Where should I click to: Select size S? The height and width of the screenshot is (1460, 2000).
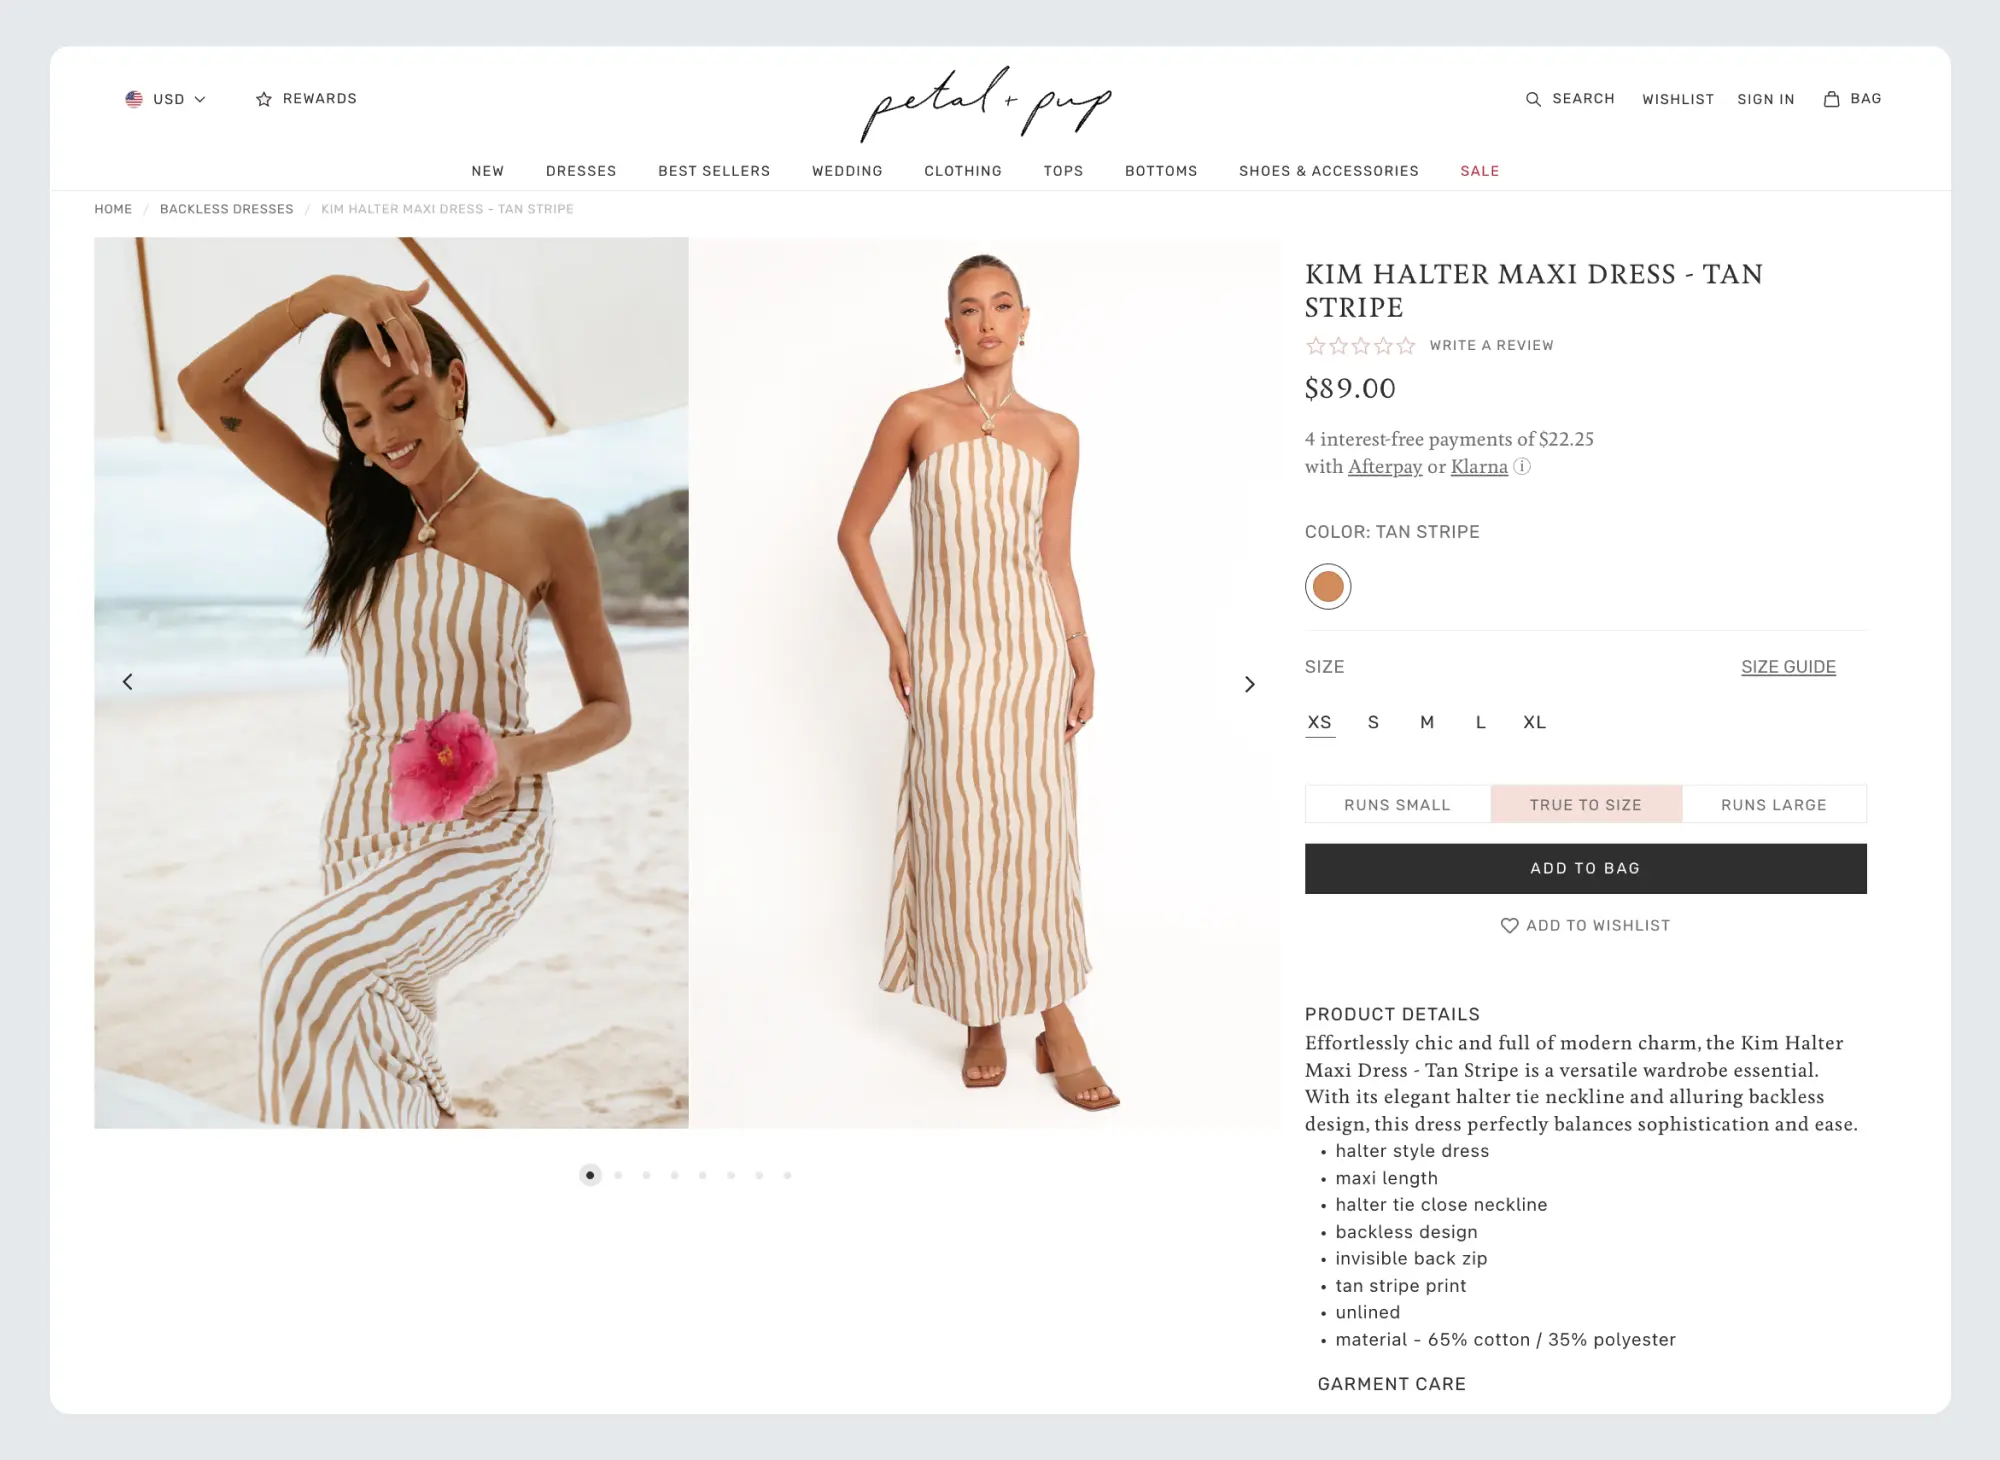point(1373,722)
